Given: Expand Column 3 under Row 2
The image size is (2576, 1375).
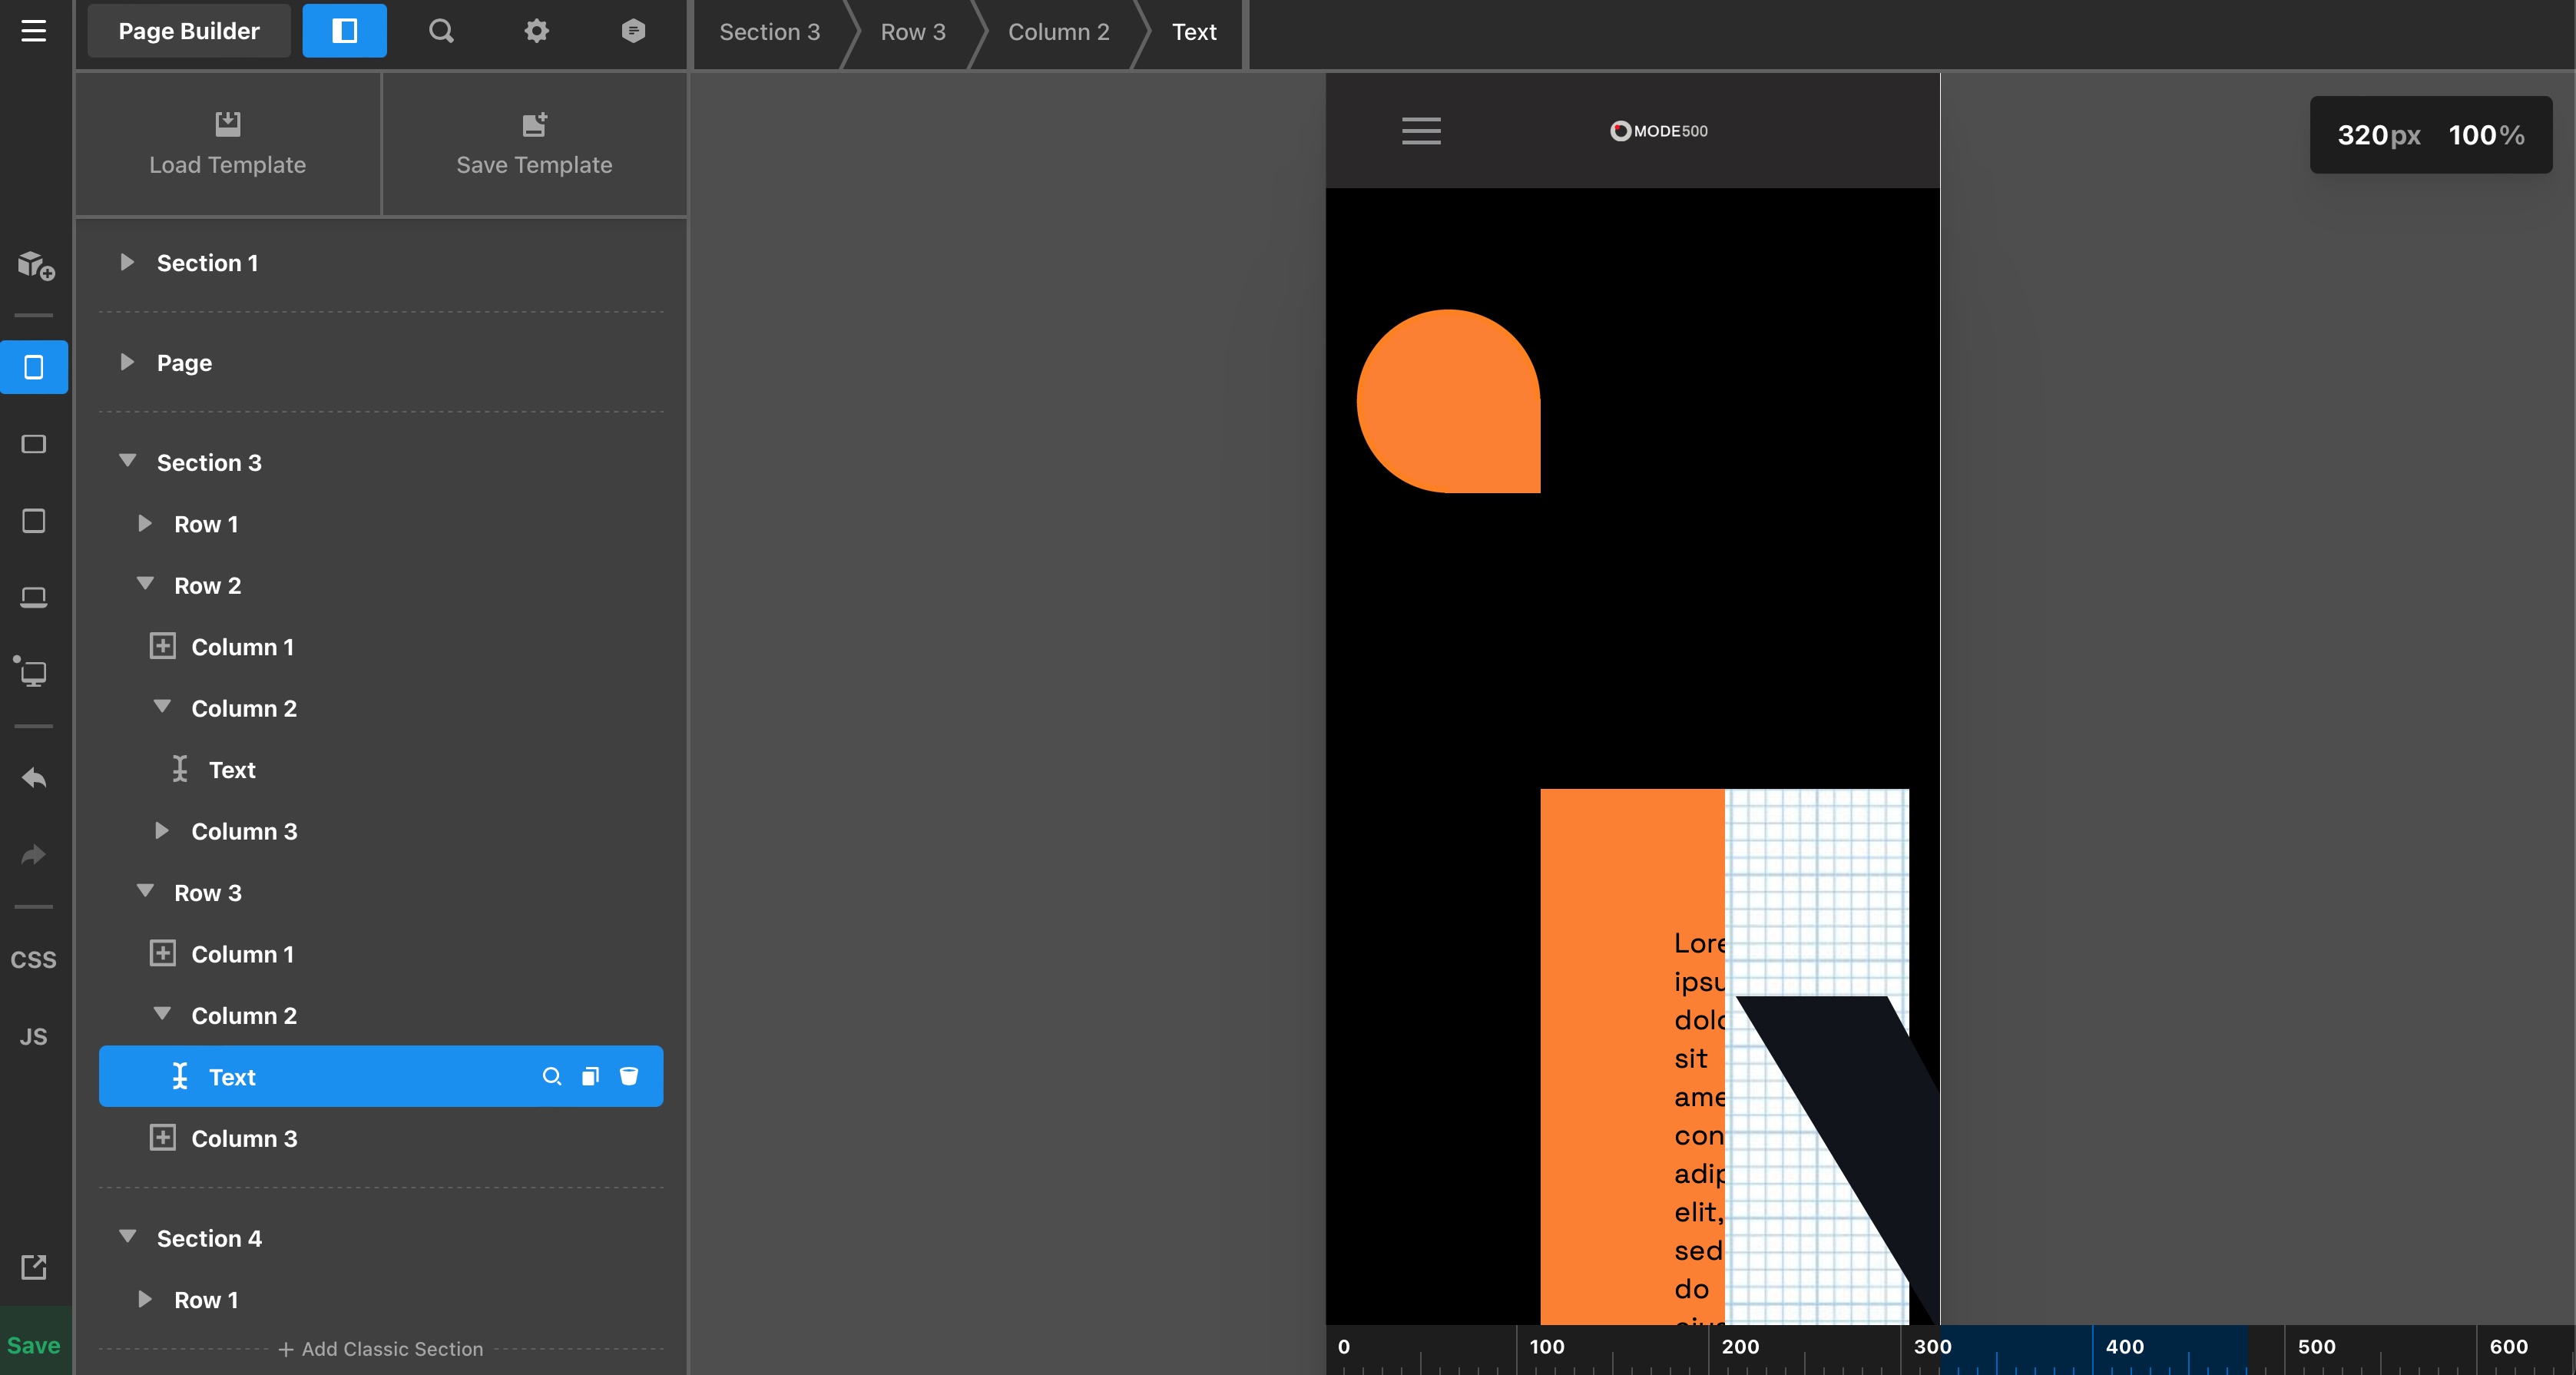Looking at the screenshot, I should [x=162, y=830].
